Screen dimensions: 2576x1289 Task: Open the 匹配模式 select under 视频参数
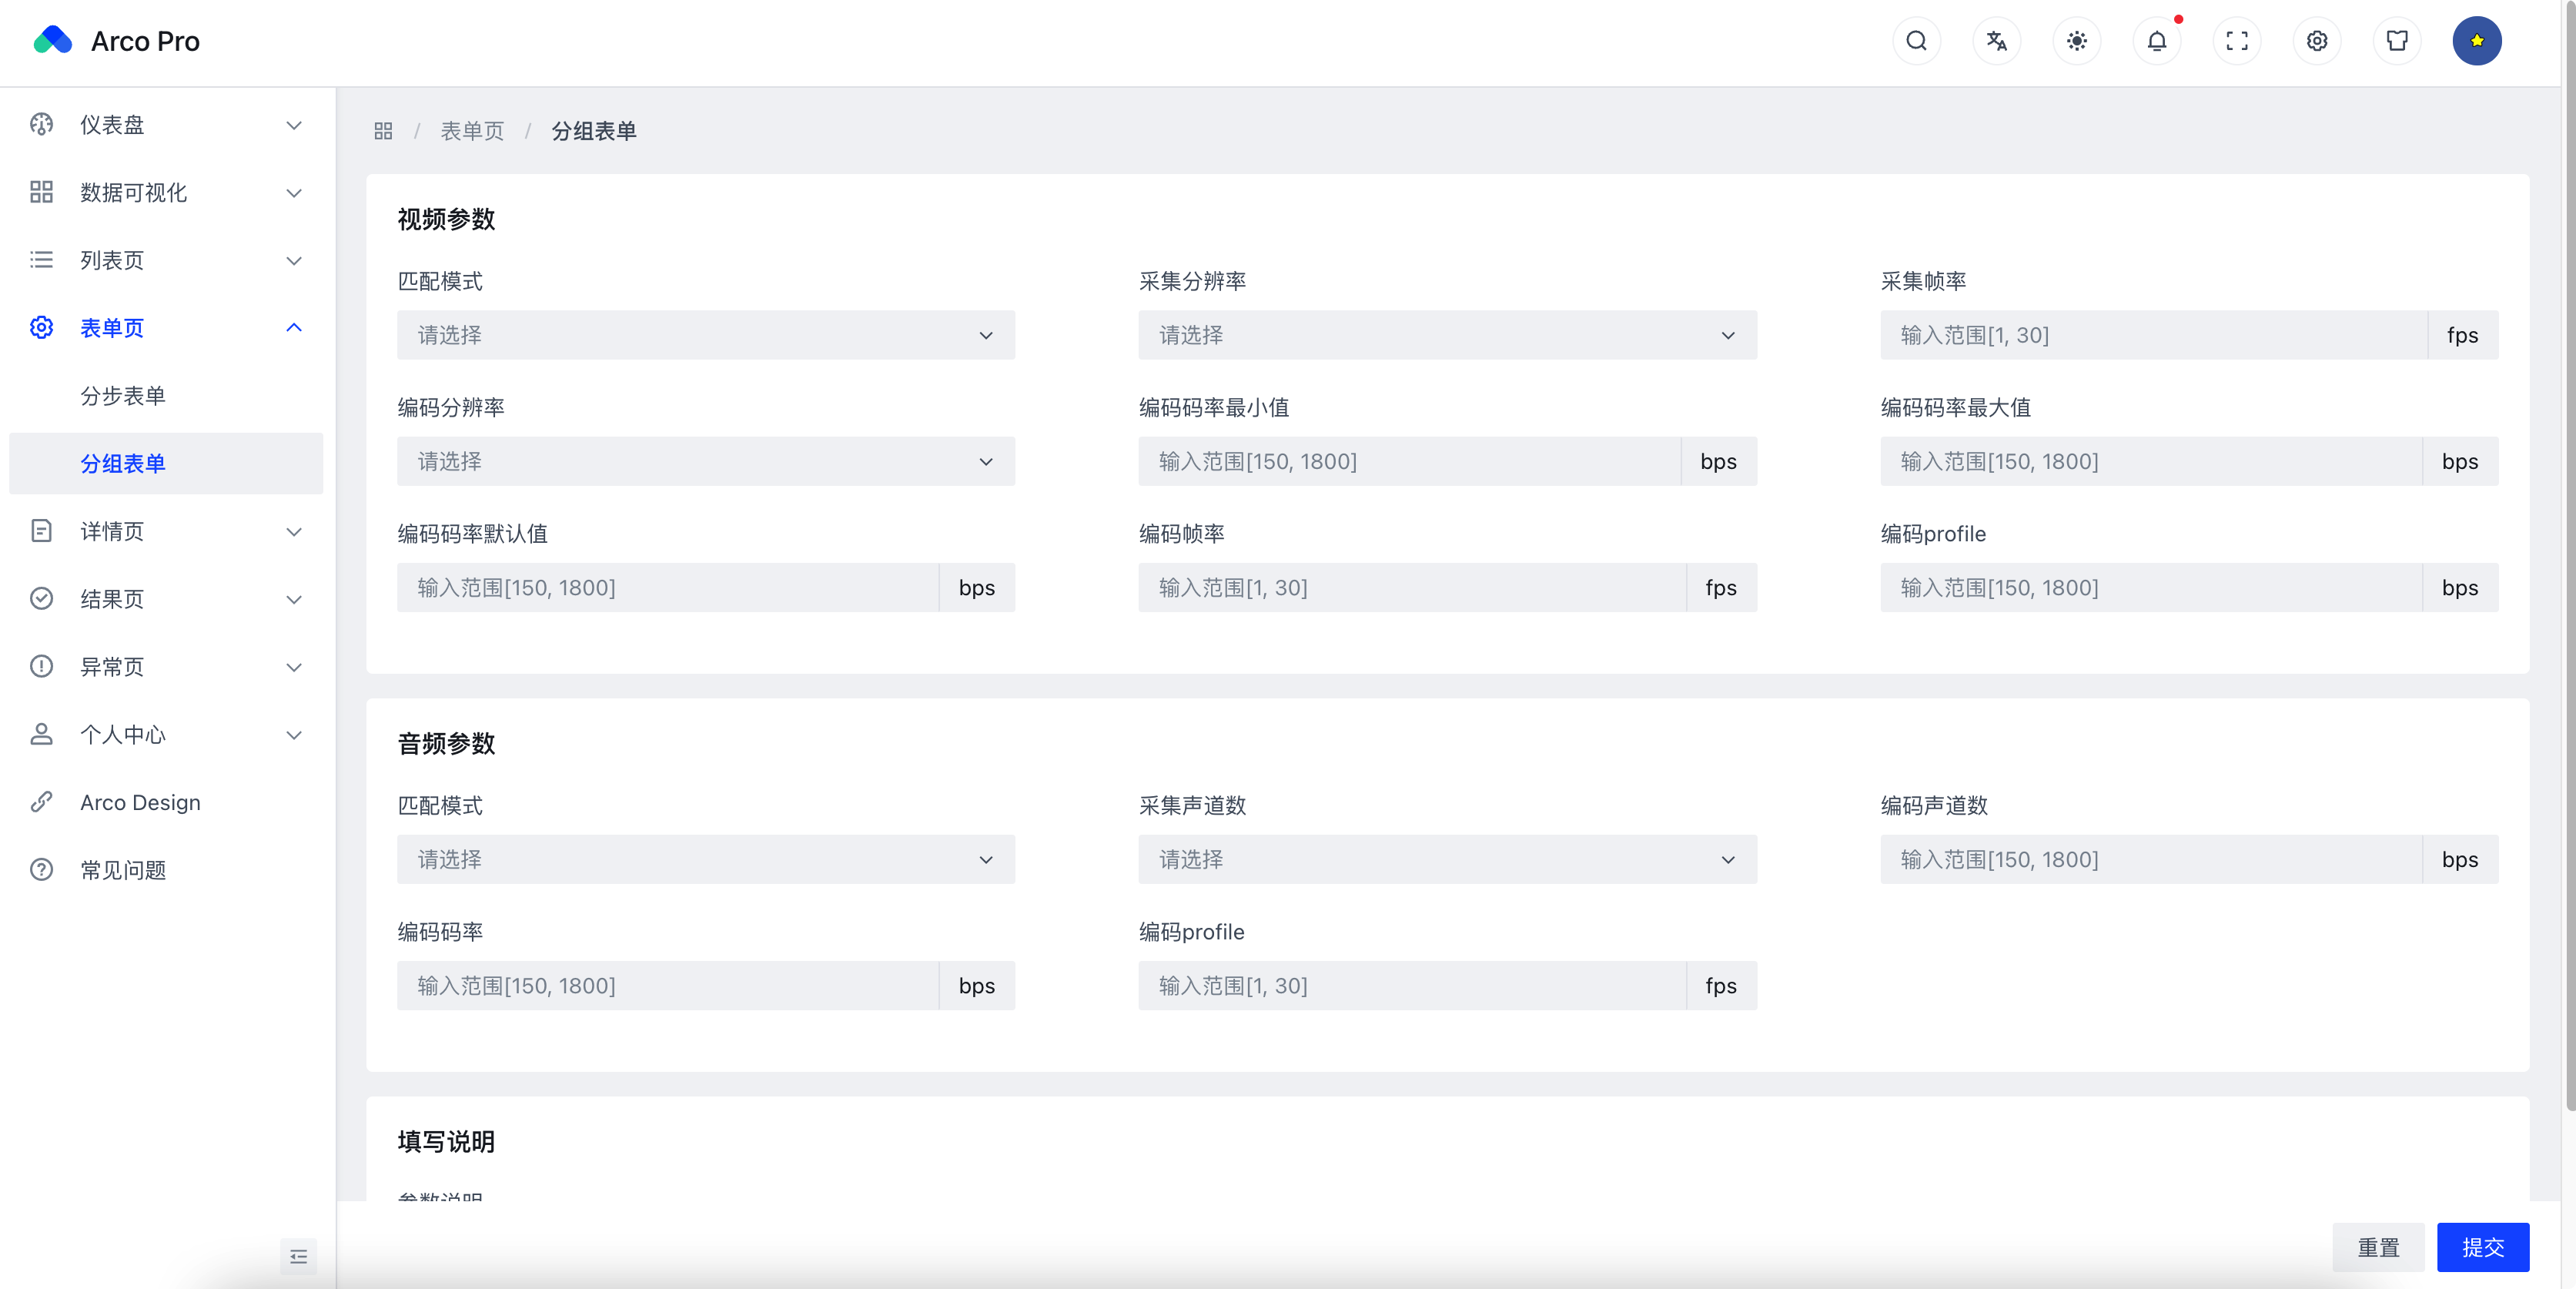tap(705, 335)
